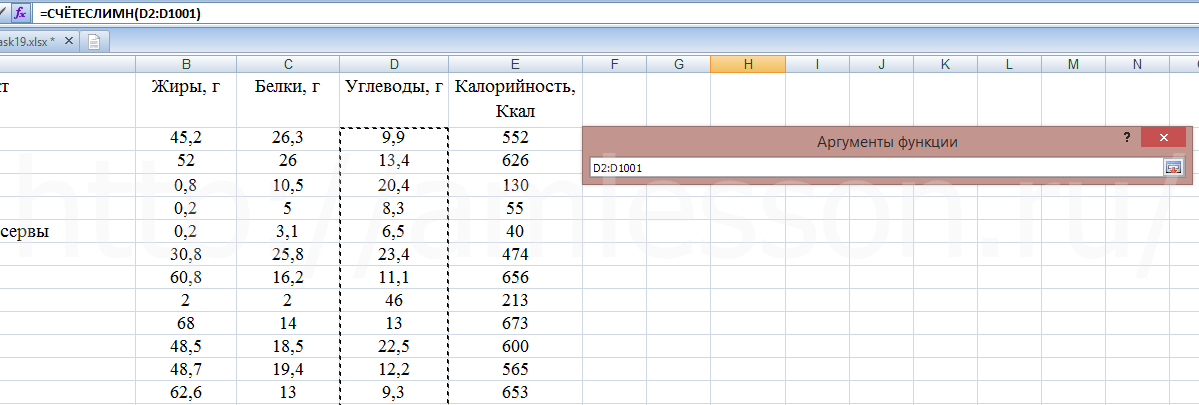Select column F header
Viewport: 1199px width, 405px height.
[x=614, y=65]
